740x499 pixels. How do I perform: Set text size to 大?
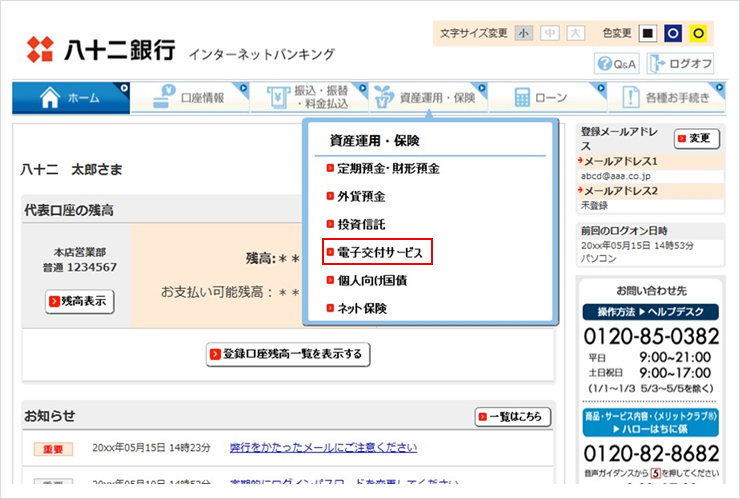tap(575, 33)
